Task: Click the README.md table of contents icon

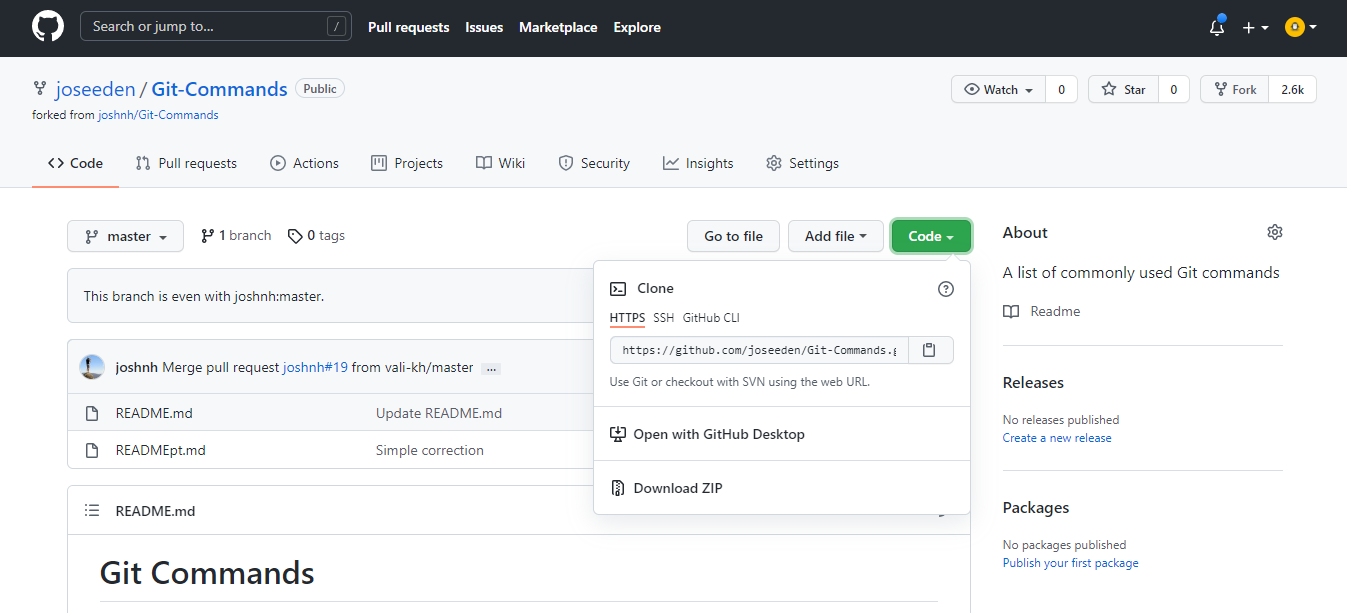Action: point(92,511)
